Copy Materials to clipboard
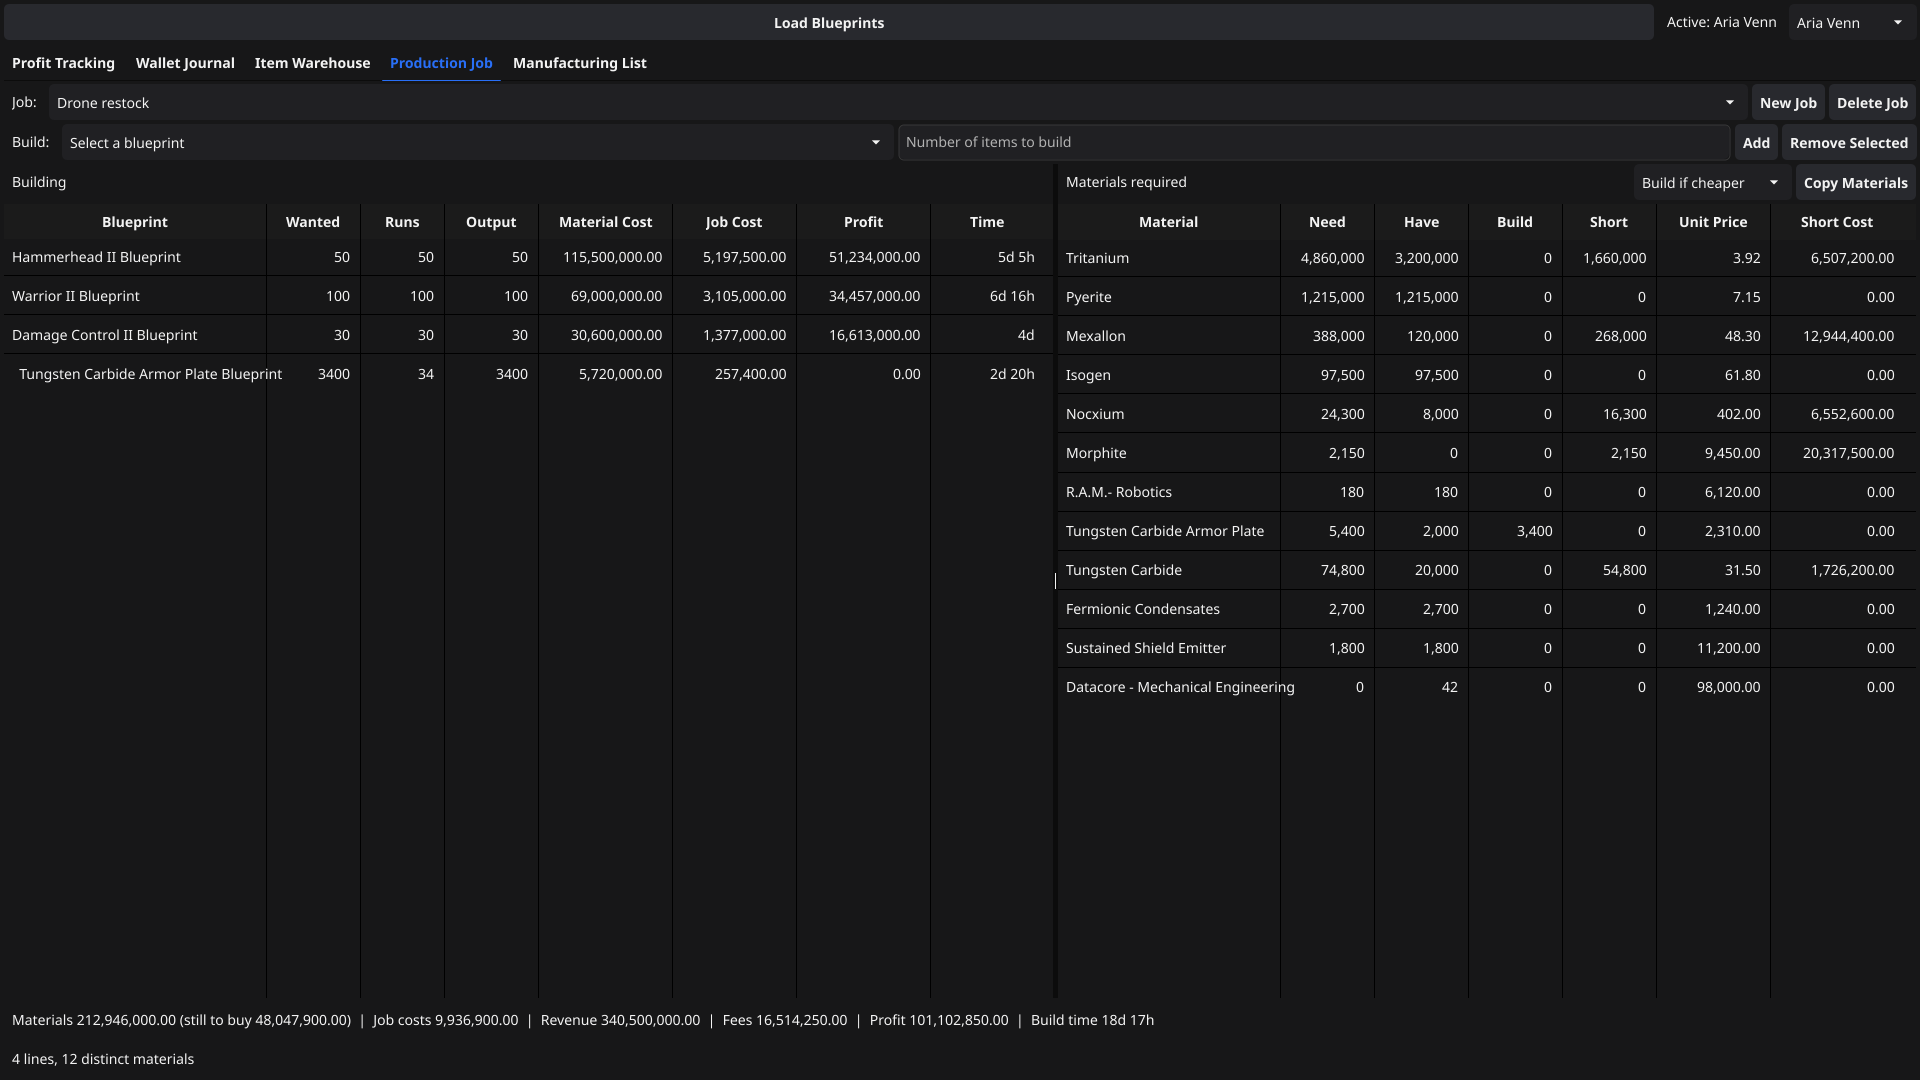Image resolution: width=1920 pixels, height=1080 pixels. tap(1855, 183)
